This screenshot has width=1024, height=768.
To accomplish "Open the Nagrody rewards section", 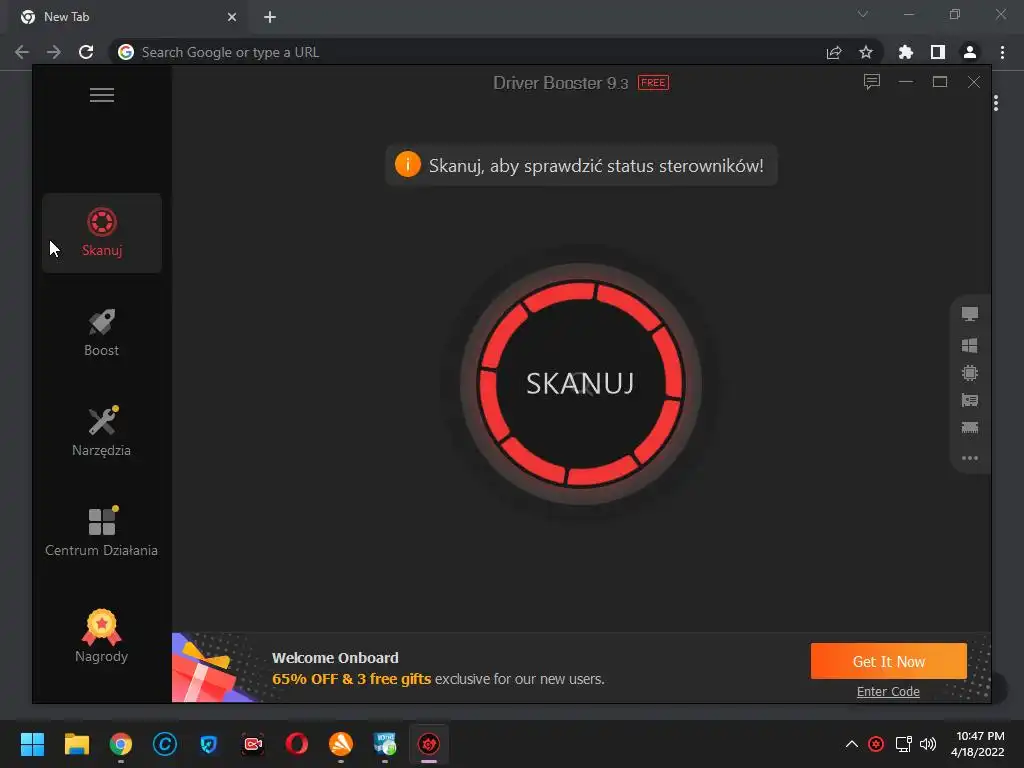I will coord(101,636).
